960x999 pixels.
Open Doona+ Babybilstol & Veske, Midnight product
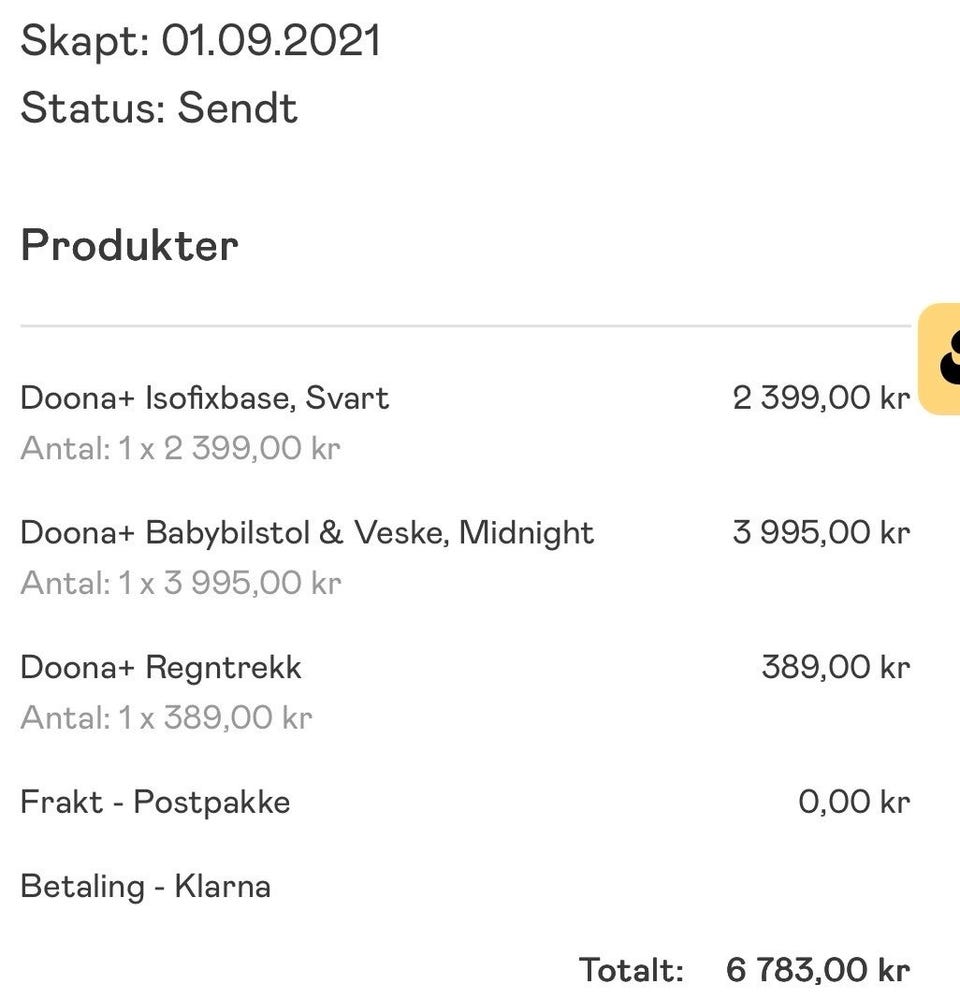307,533
